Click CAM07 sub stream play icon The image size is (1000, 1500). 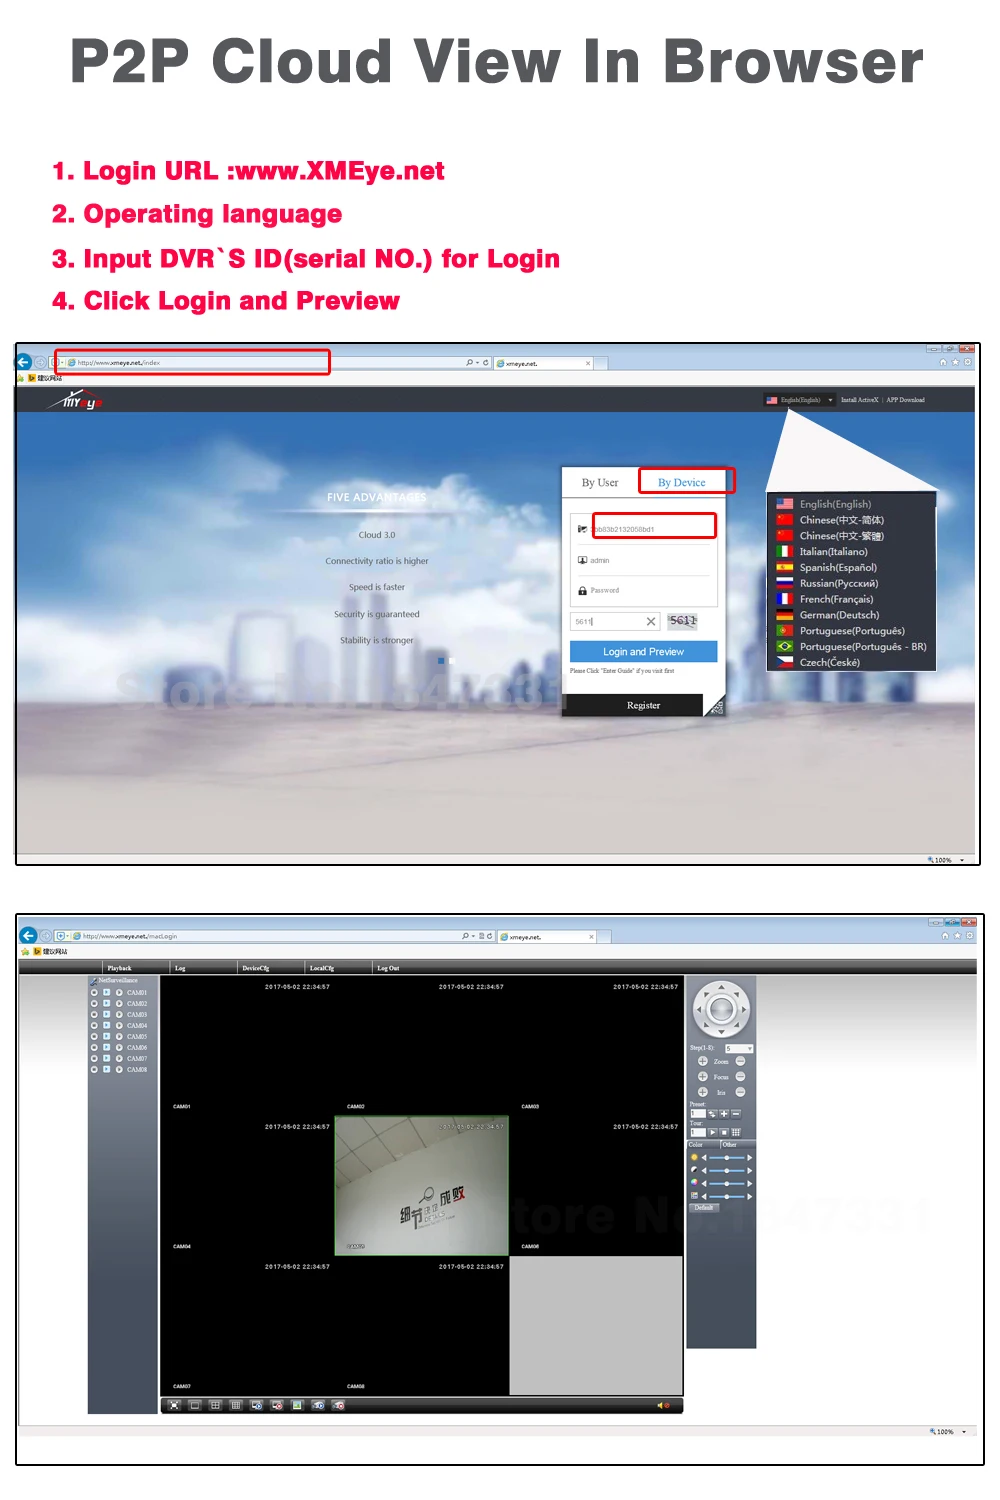pos(119,1058)
